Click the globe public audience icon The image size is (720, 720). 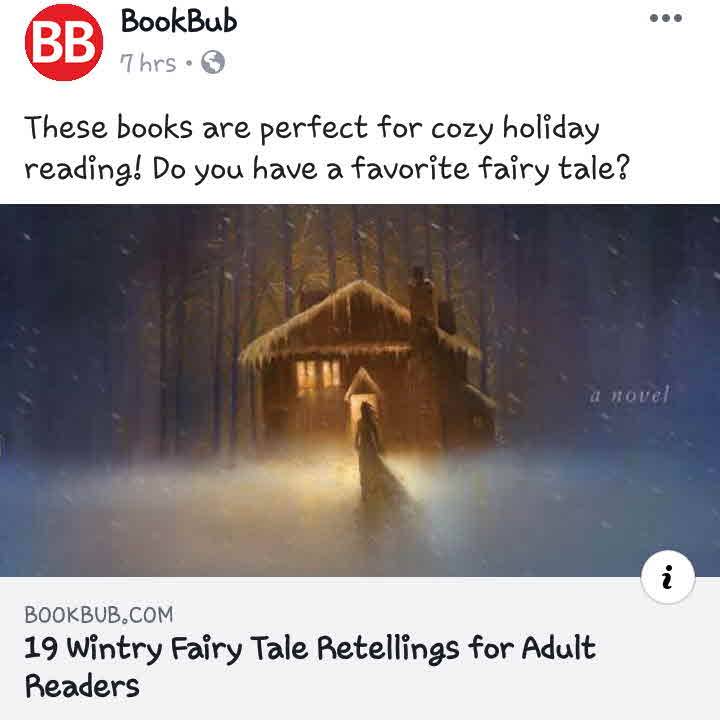(x=213, y=62)
